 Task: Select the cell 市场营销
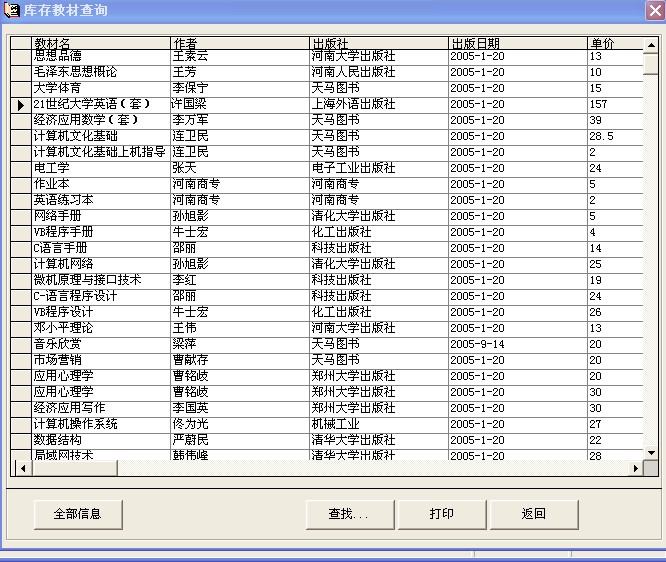coord(101,361)
